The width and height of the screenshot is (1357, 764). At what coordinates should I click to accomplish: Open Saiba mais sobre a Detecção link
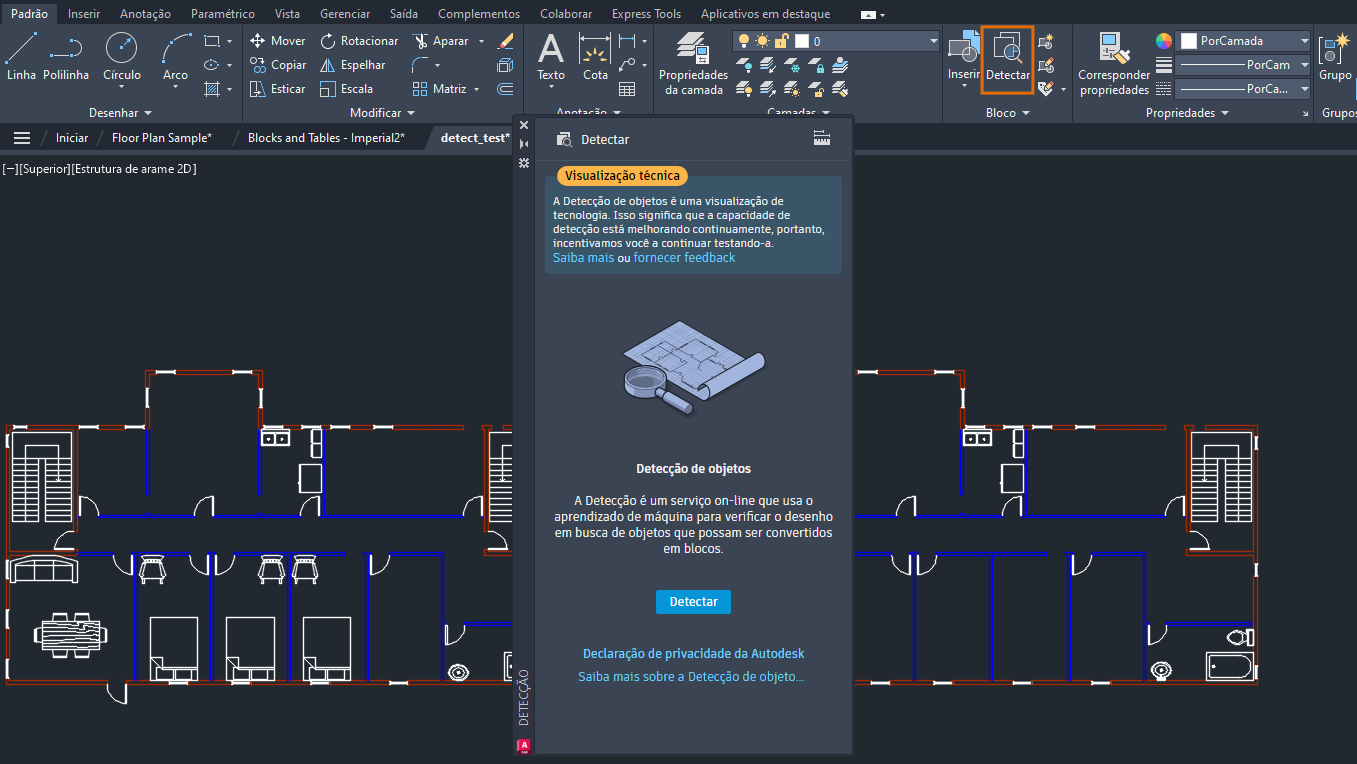691,677
